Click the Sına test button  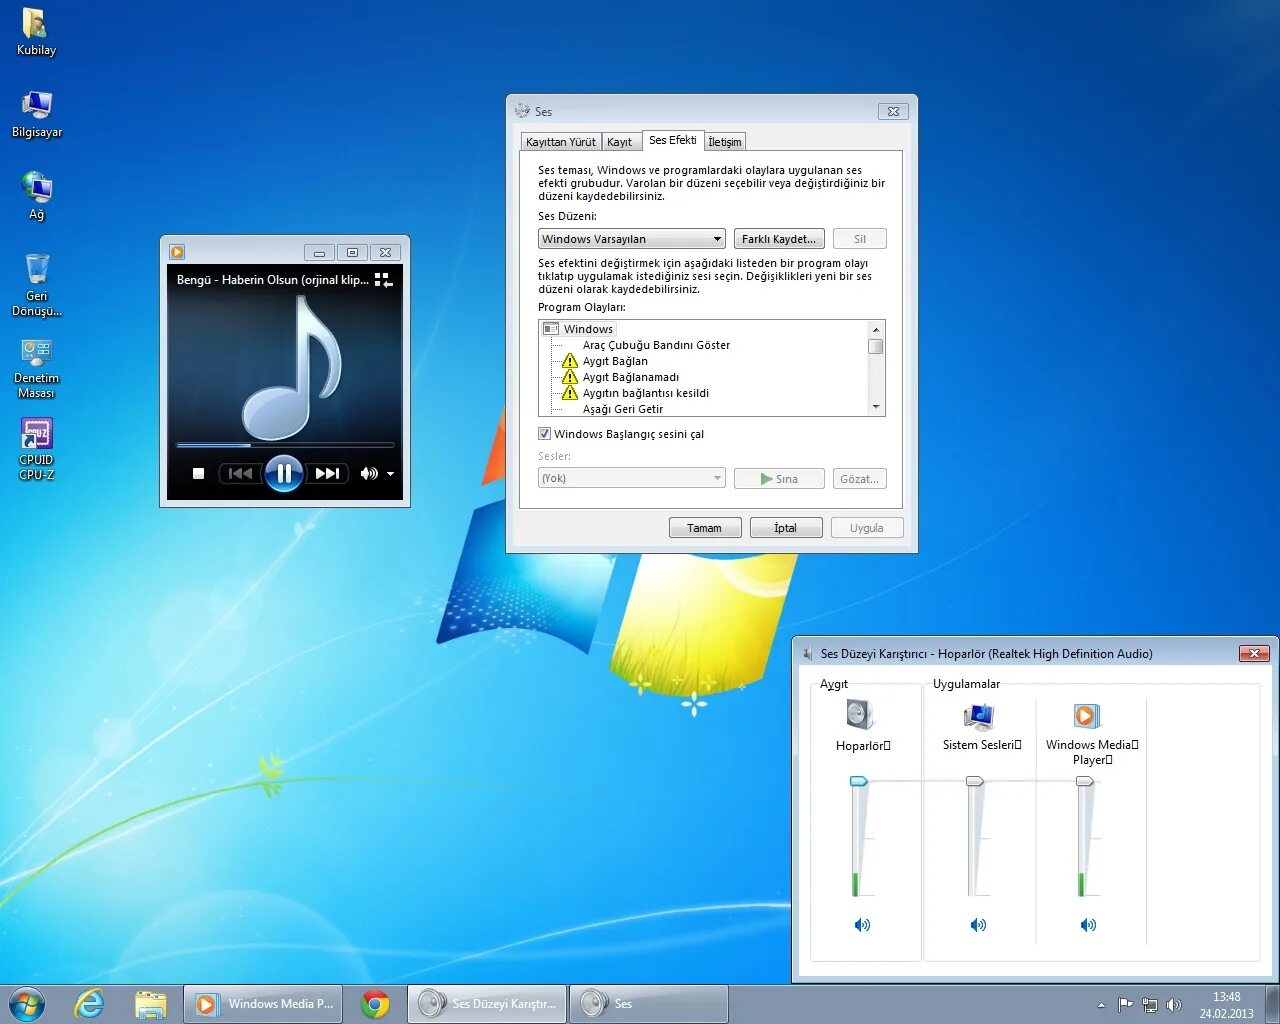[x=779, y=479]
